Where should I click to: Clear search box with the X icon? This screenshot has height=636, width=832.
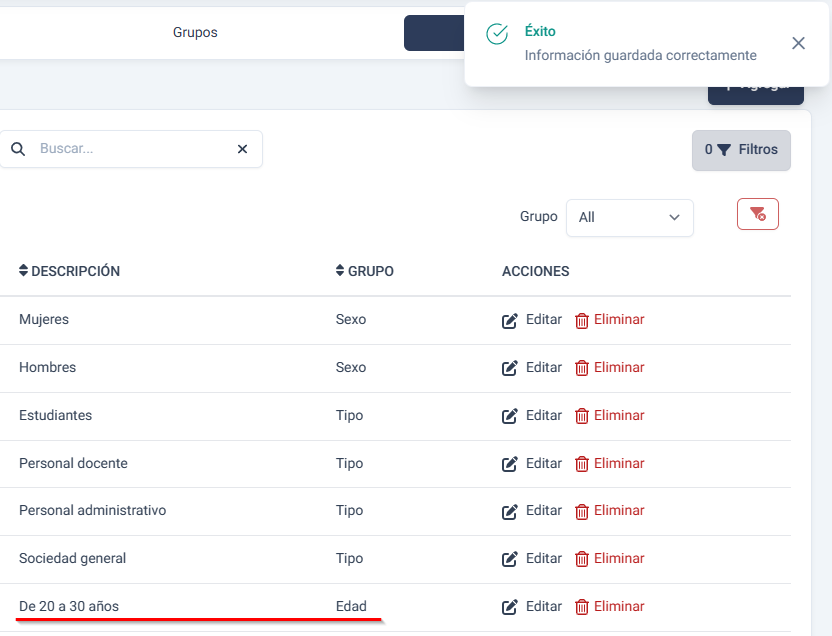242,149
